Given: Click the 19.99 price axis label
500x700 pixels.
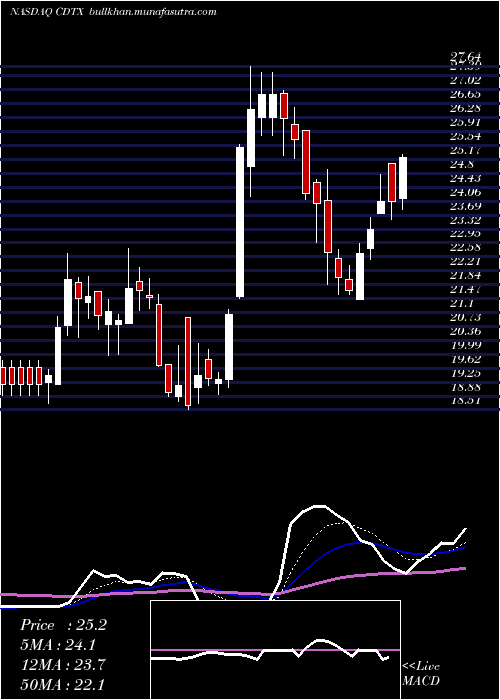Looking at the screenshot, I should click(x=467, y=345).
